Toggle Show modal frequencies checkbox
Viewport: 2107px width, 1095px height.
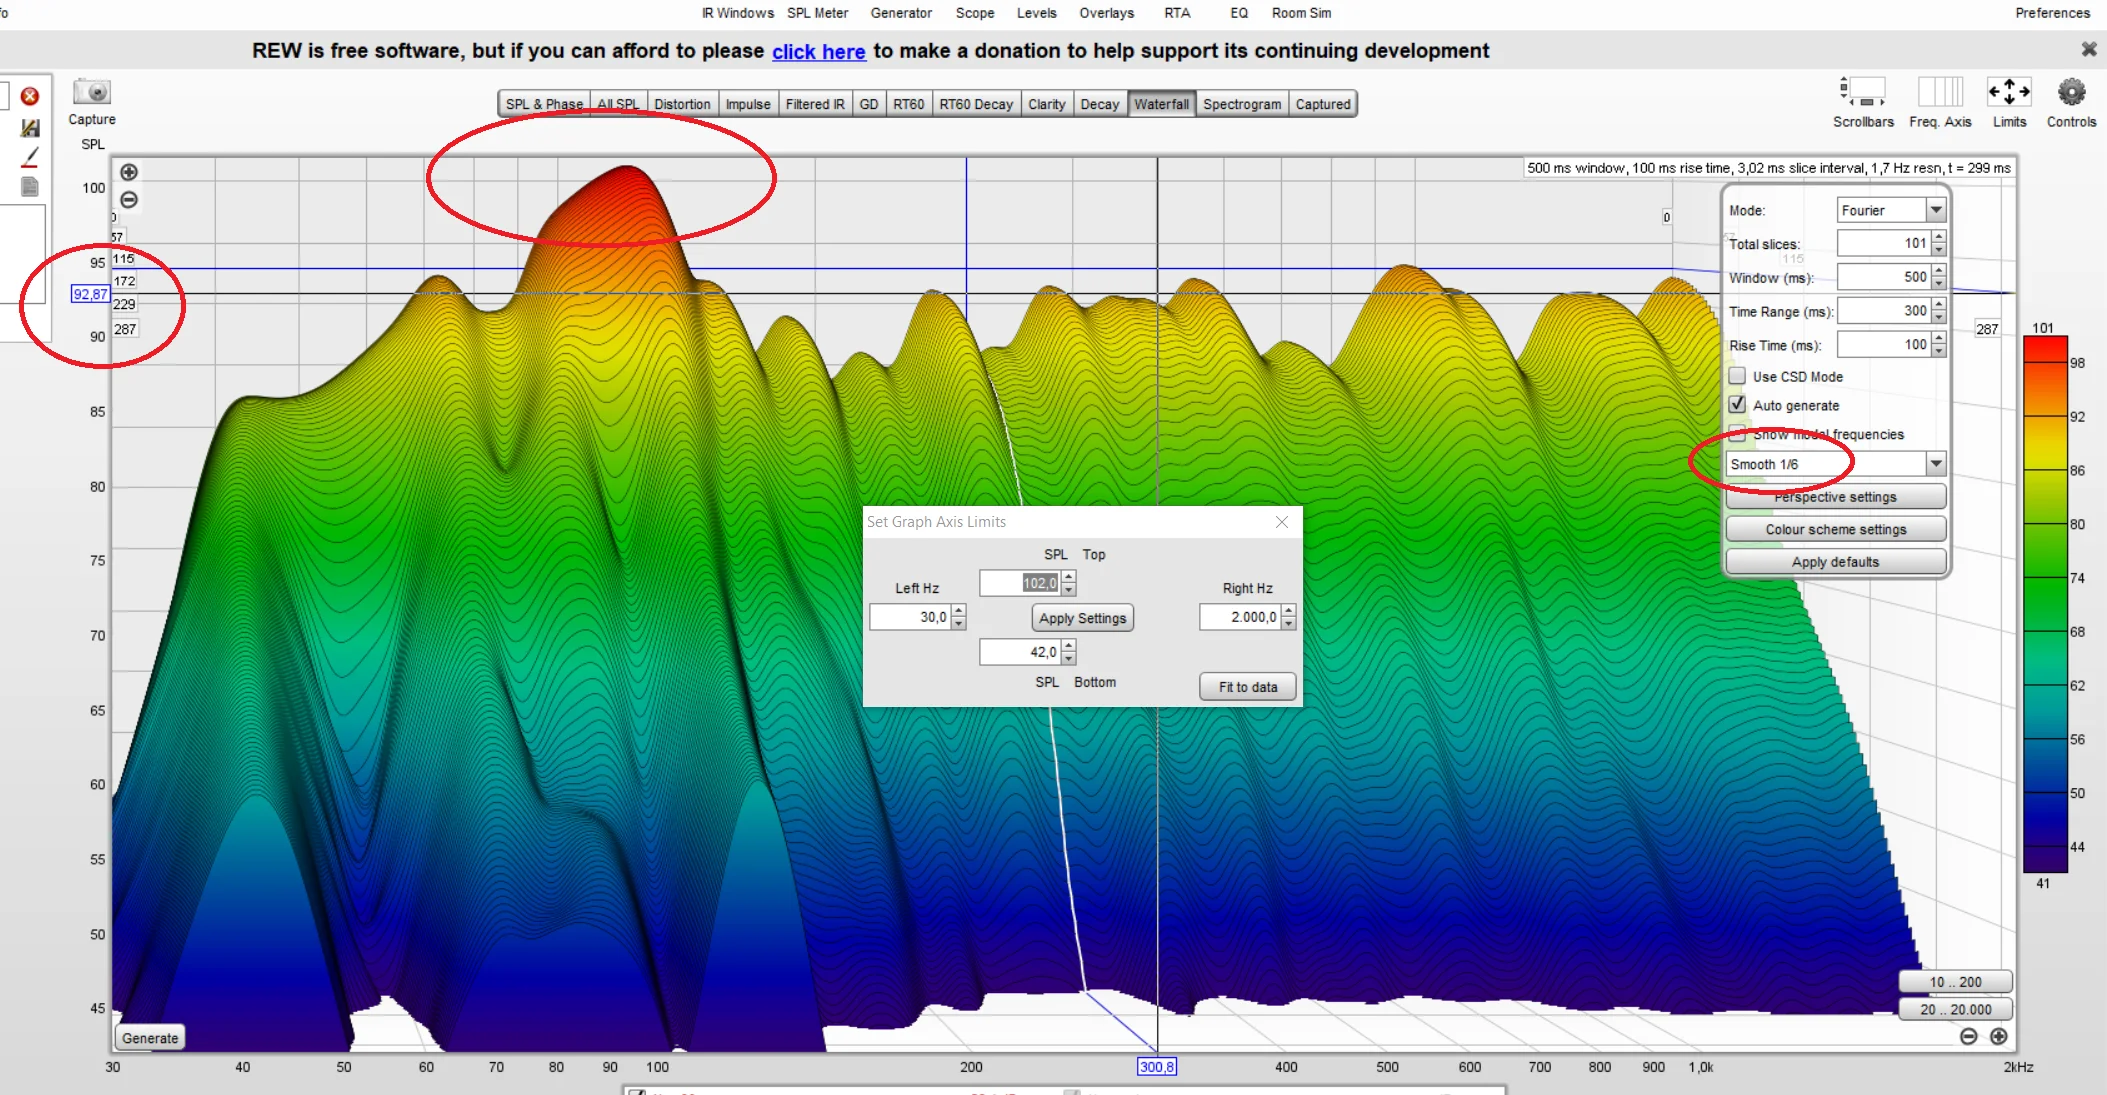tap(1737, 434)
